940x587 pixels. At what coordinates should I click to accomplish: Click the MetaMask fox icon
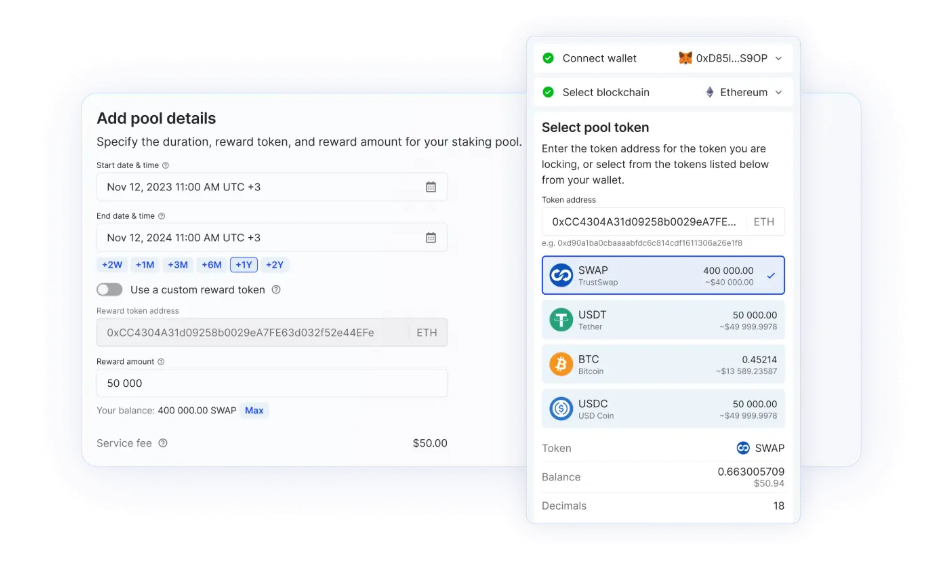click(684, 58)
